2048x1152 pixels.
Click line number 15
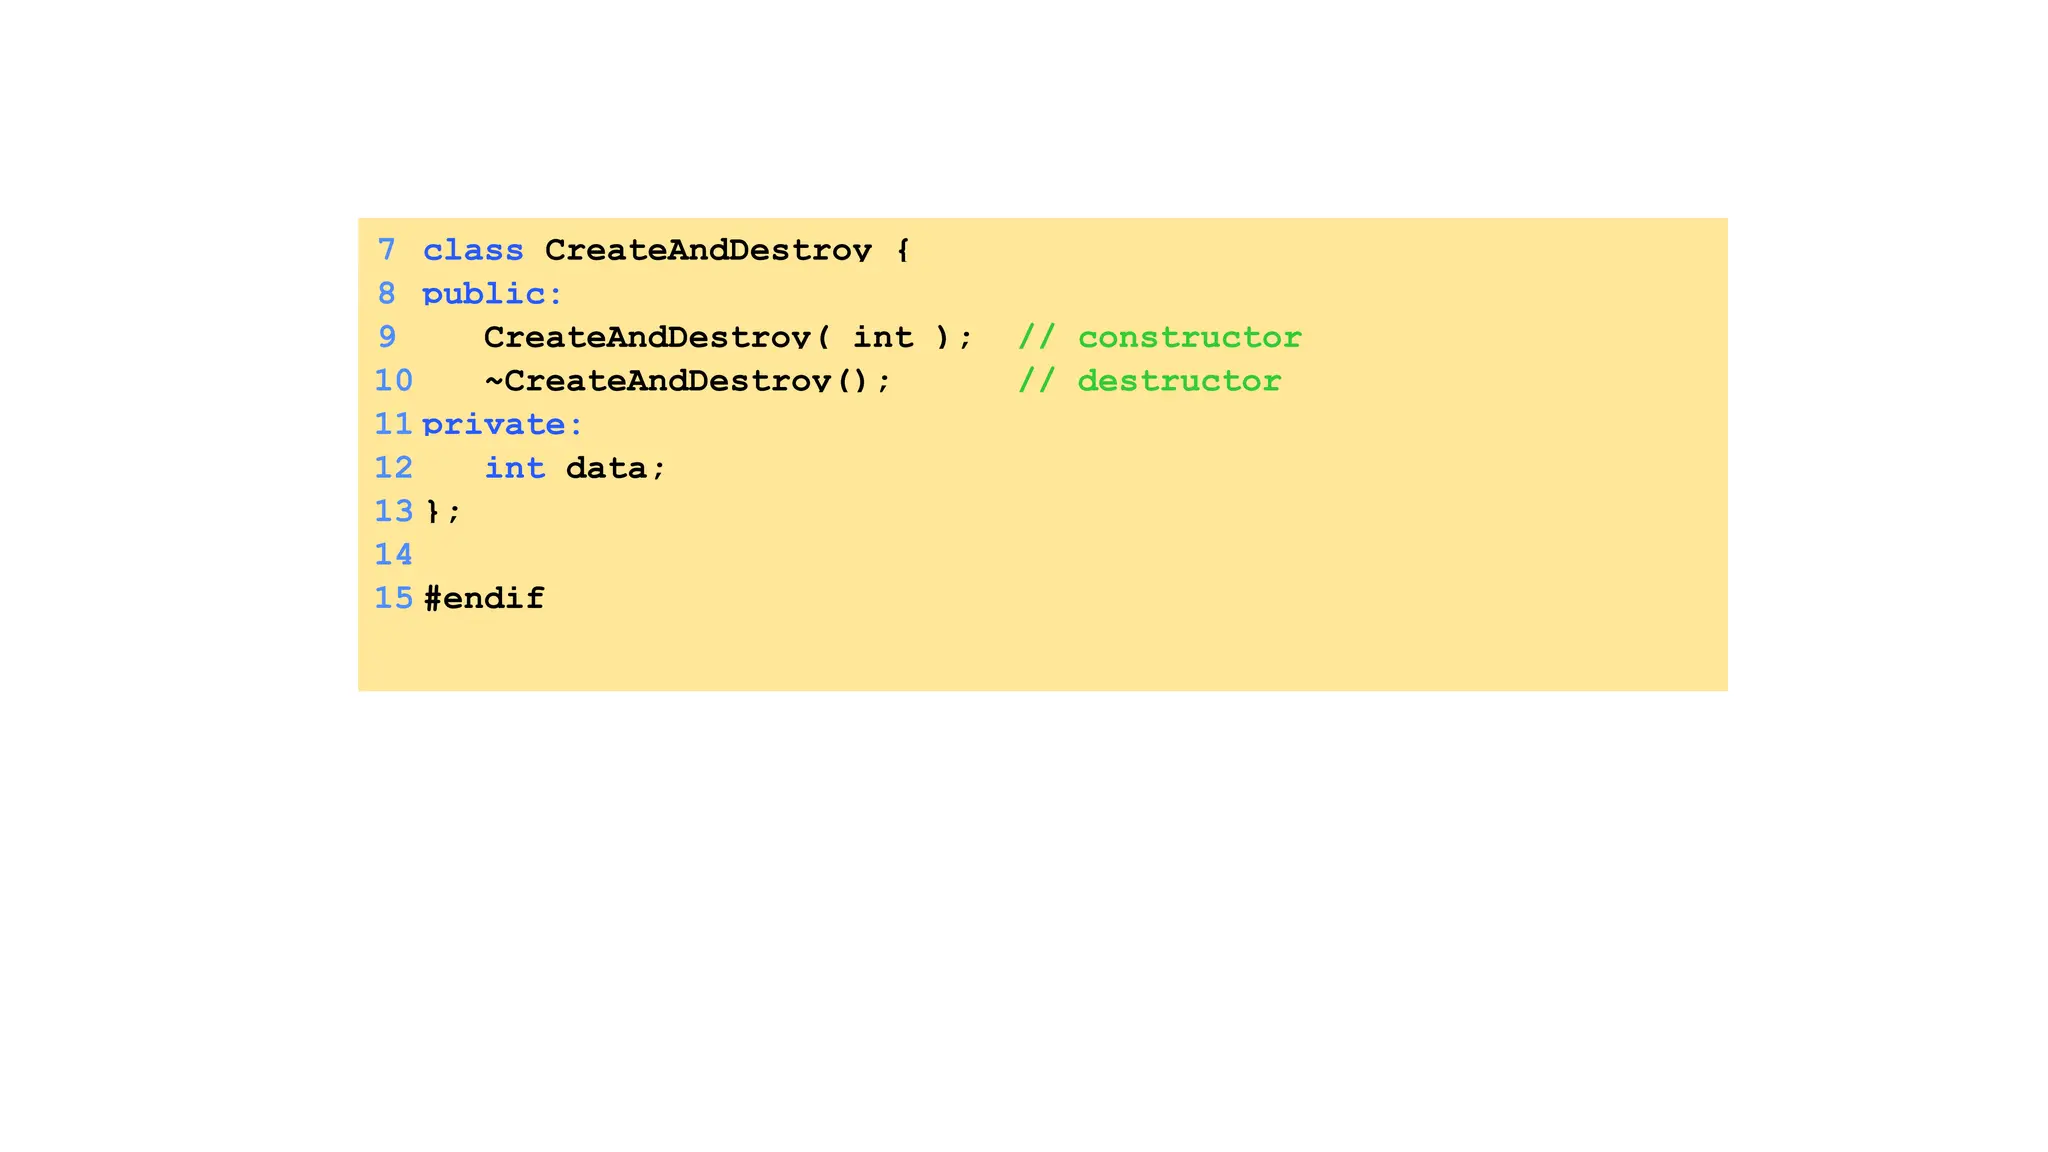393,598
